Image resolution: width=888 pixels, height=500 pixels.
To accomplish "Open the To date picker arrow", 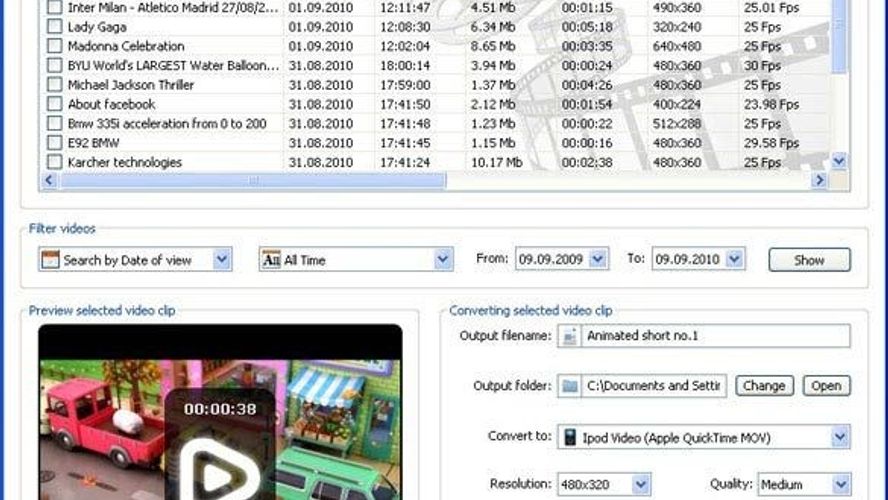I will 735,259.
